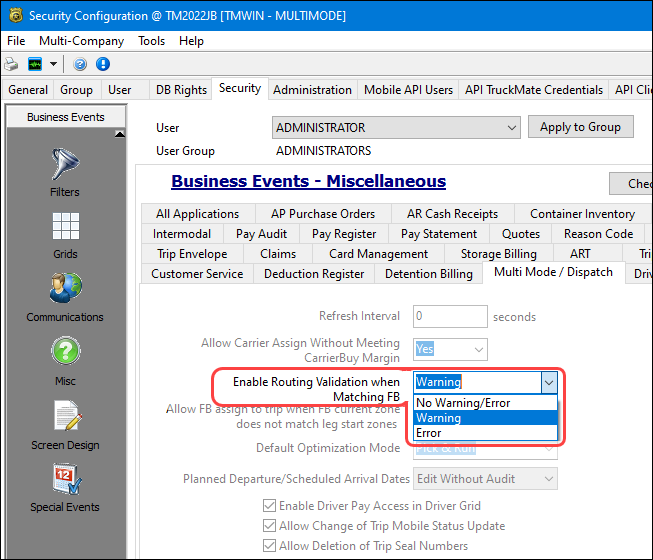Toggle Allow Change of Trip Mobile Status Update
The height and width of the screenshot is (560, 653).
[x=270, y=526]
